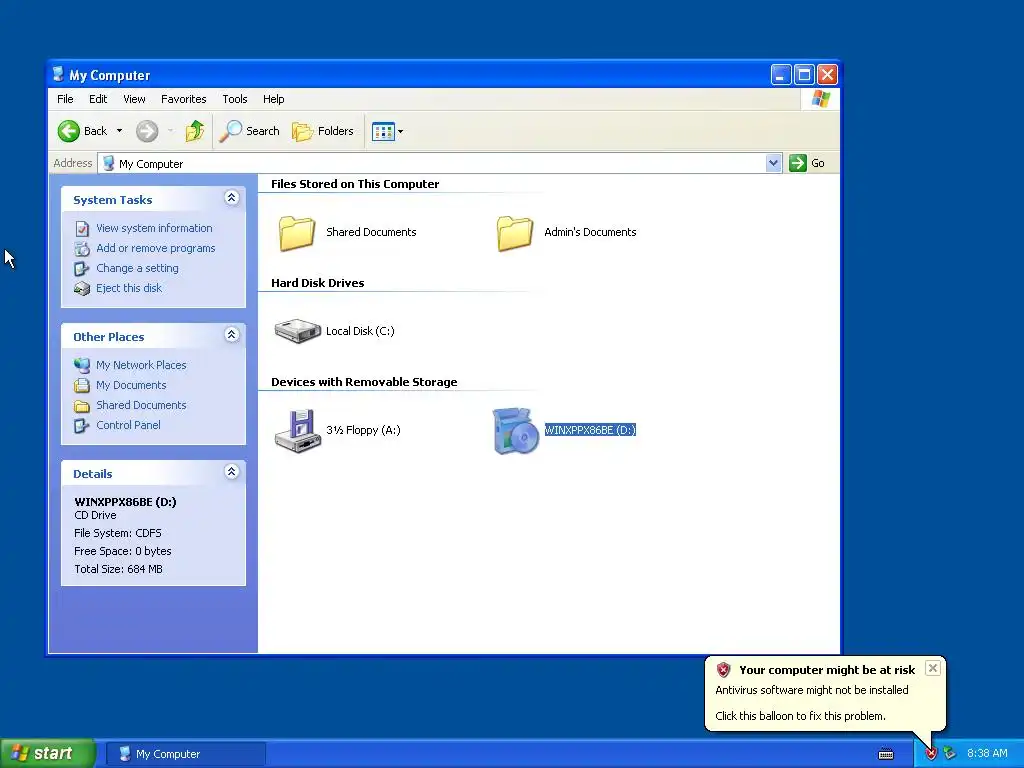
Task: Click Devices with Removable Storage header
Action: (x=364, y=382)
